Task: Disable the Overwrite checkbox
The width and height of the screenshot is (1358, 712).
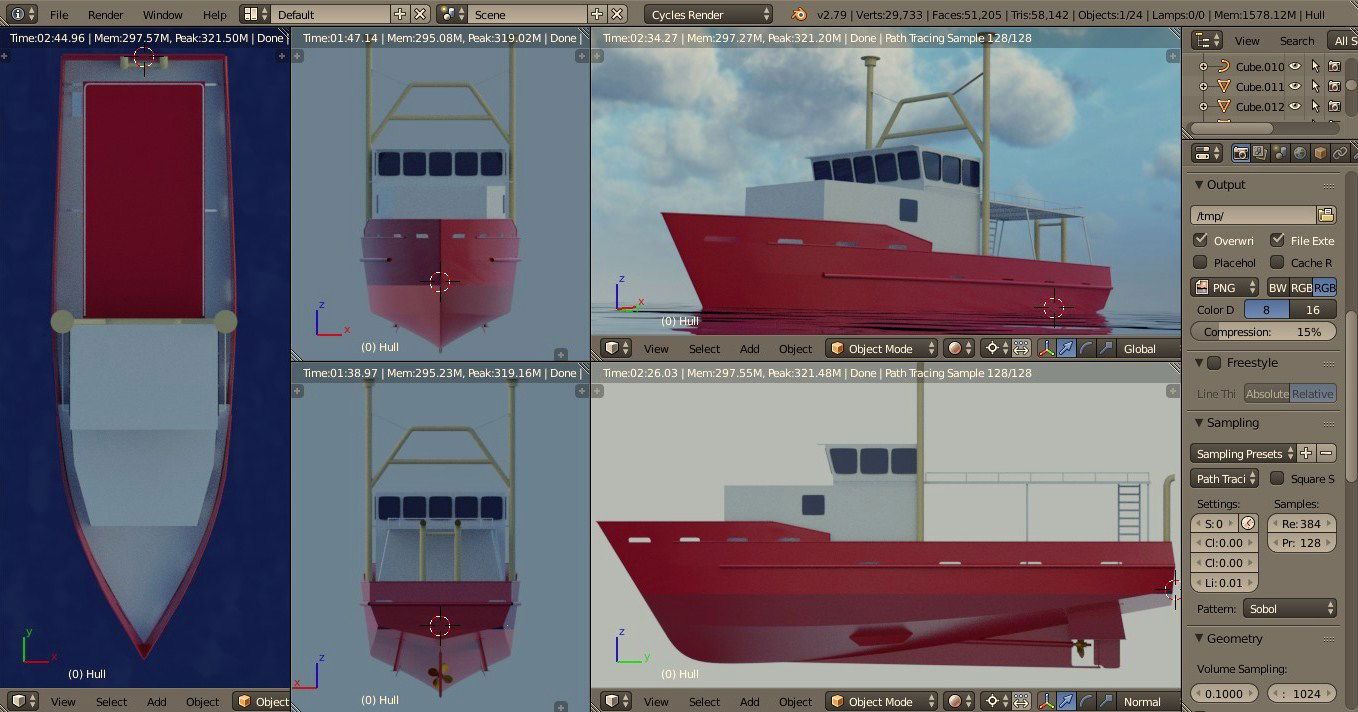Action: [x=1201, y=240]
